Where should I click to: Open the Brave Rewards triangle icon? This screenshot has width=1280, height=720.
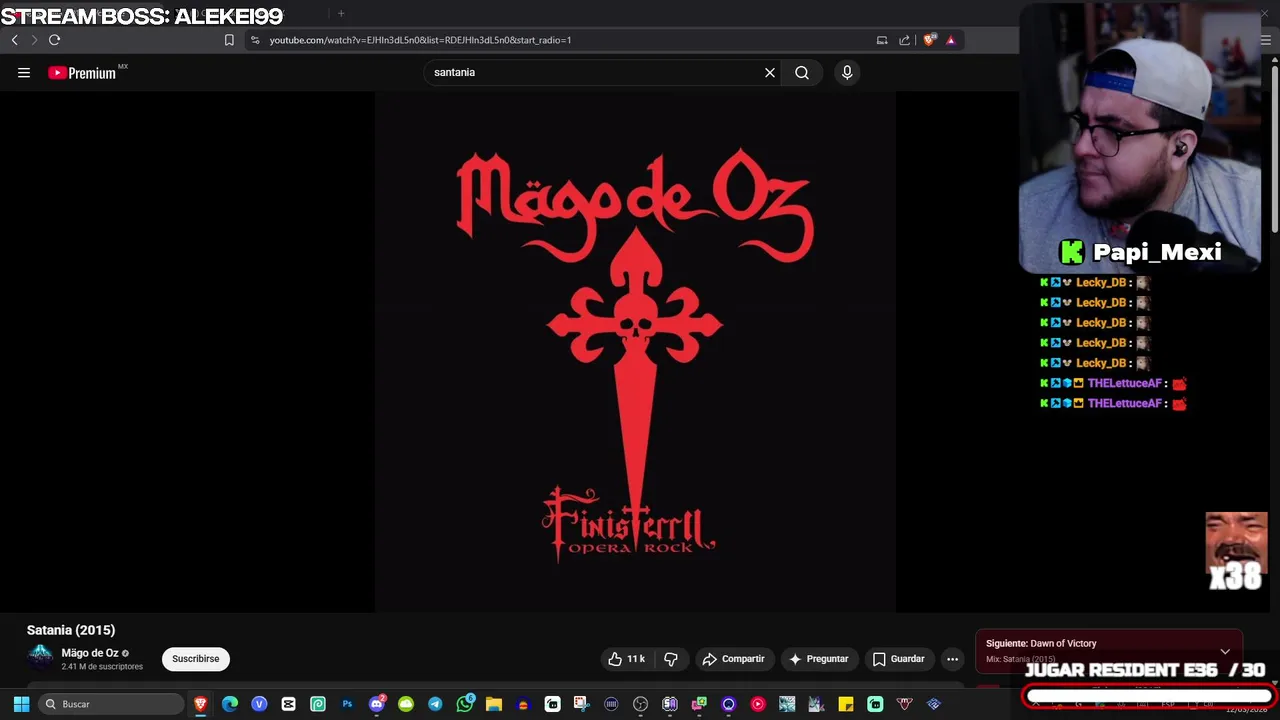951,40
